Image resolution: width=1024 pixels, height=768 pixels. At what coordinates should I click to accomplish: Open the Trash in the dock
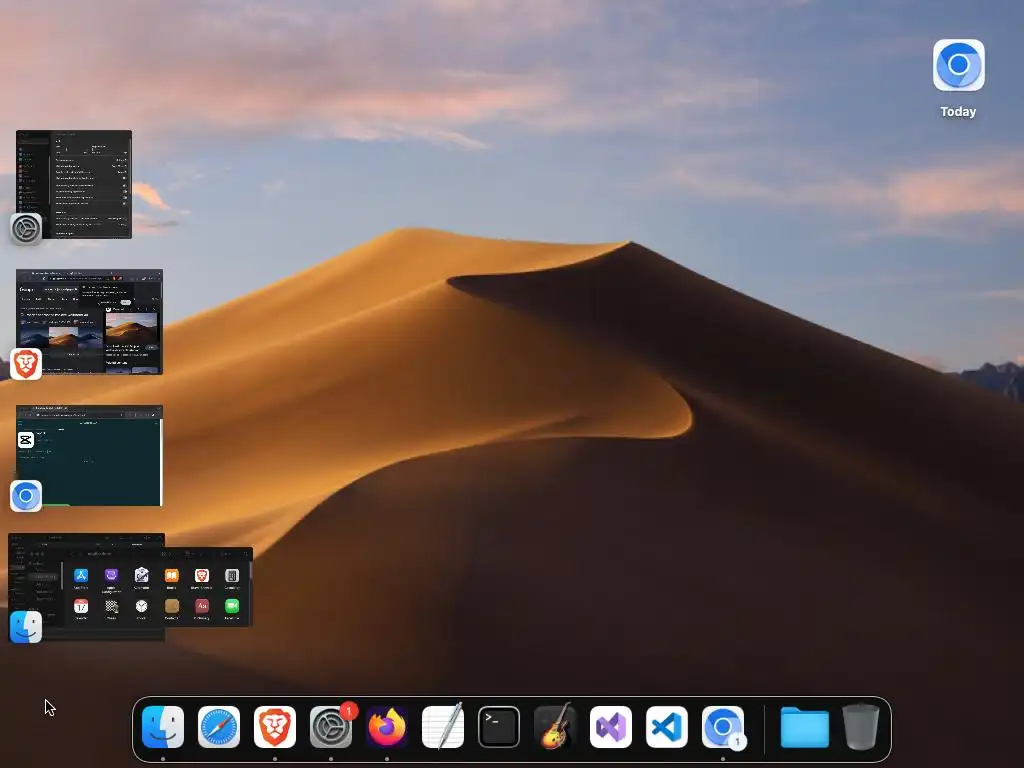(861, 726)
